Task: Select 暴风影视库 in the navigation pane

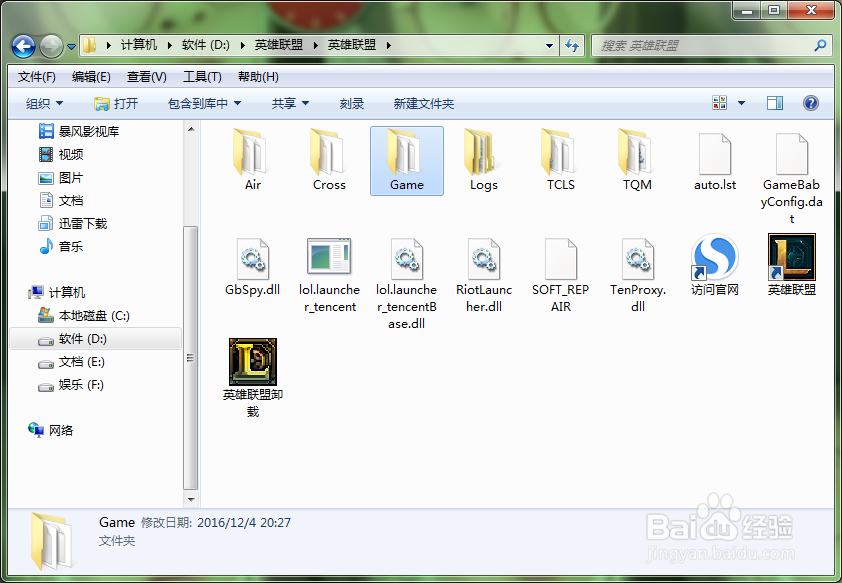Action: (x=79, y=132)
